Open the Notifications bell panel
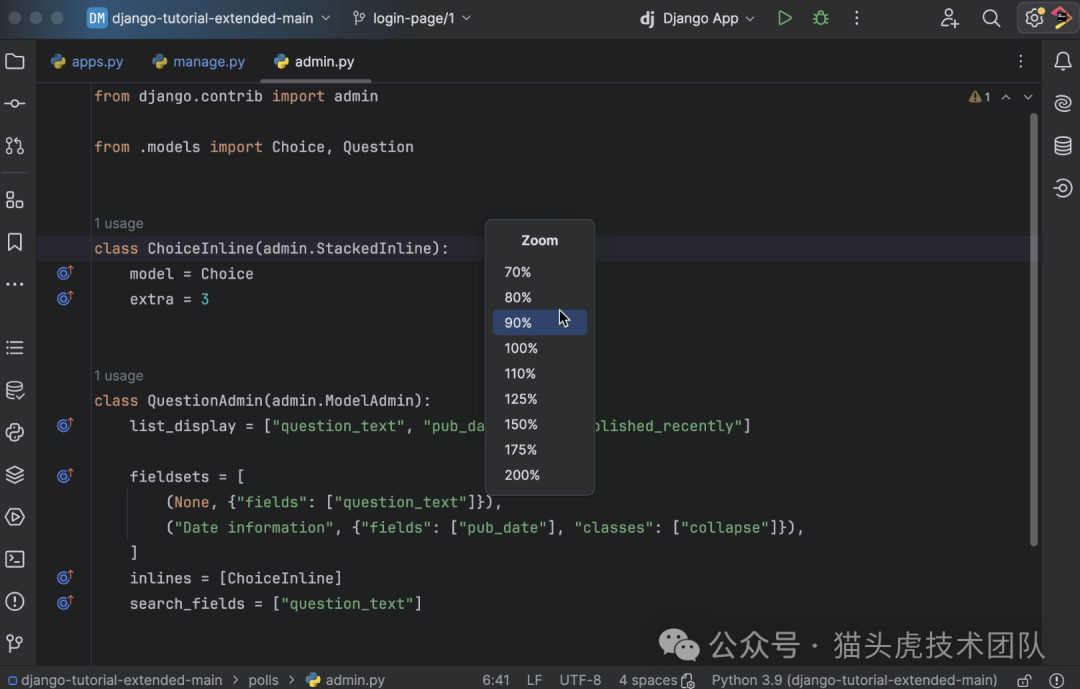Image resolution: width=1080 pixels, height=689 pixels. 1062,62
